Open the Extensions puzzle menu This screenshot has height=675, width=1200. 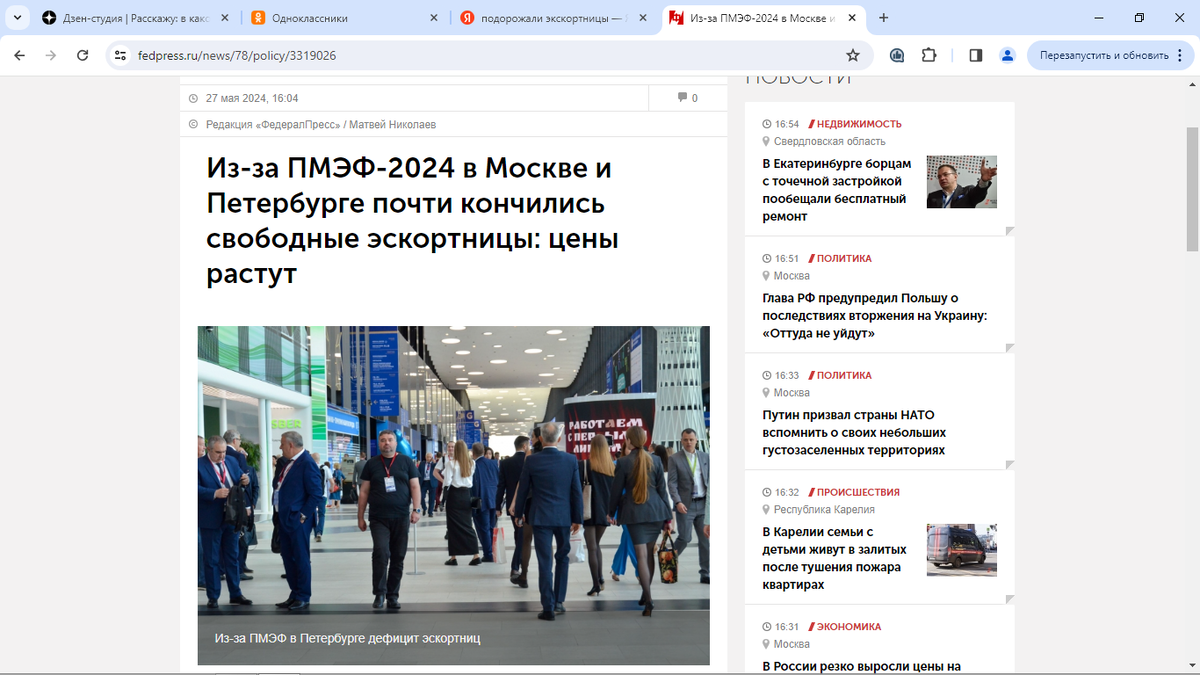coord(929,55)
